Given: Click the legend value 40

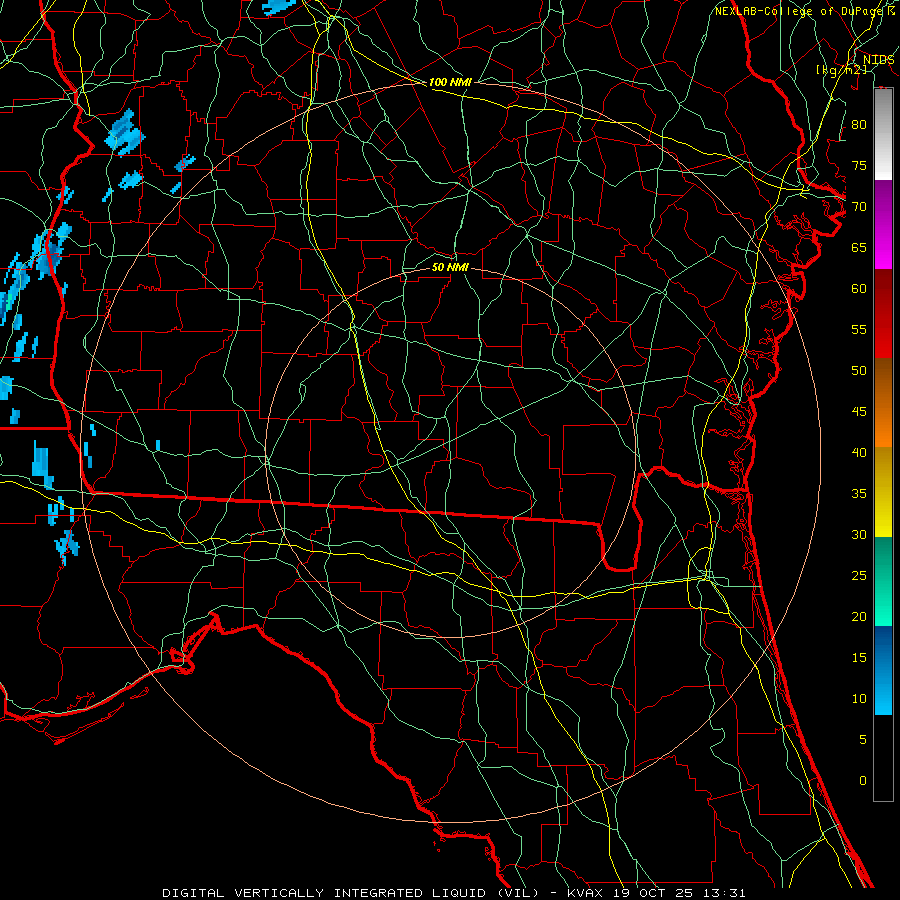Looking at the screenshot, I should tap(859, 452).
